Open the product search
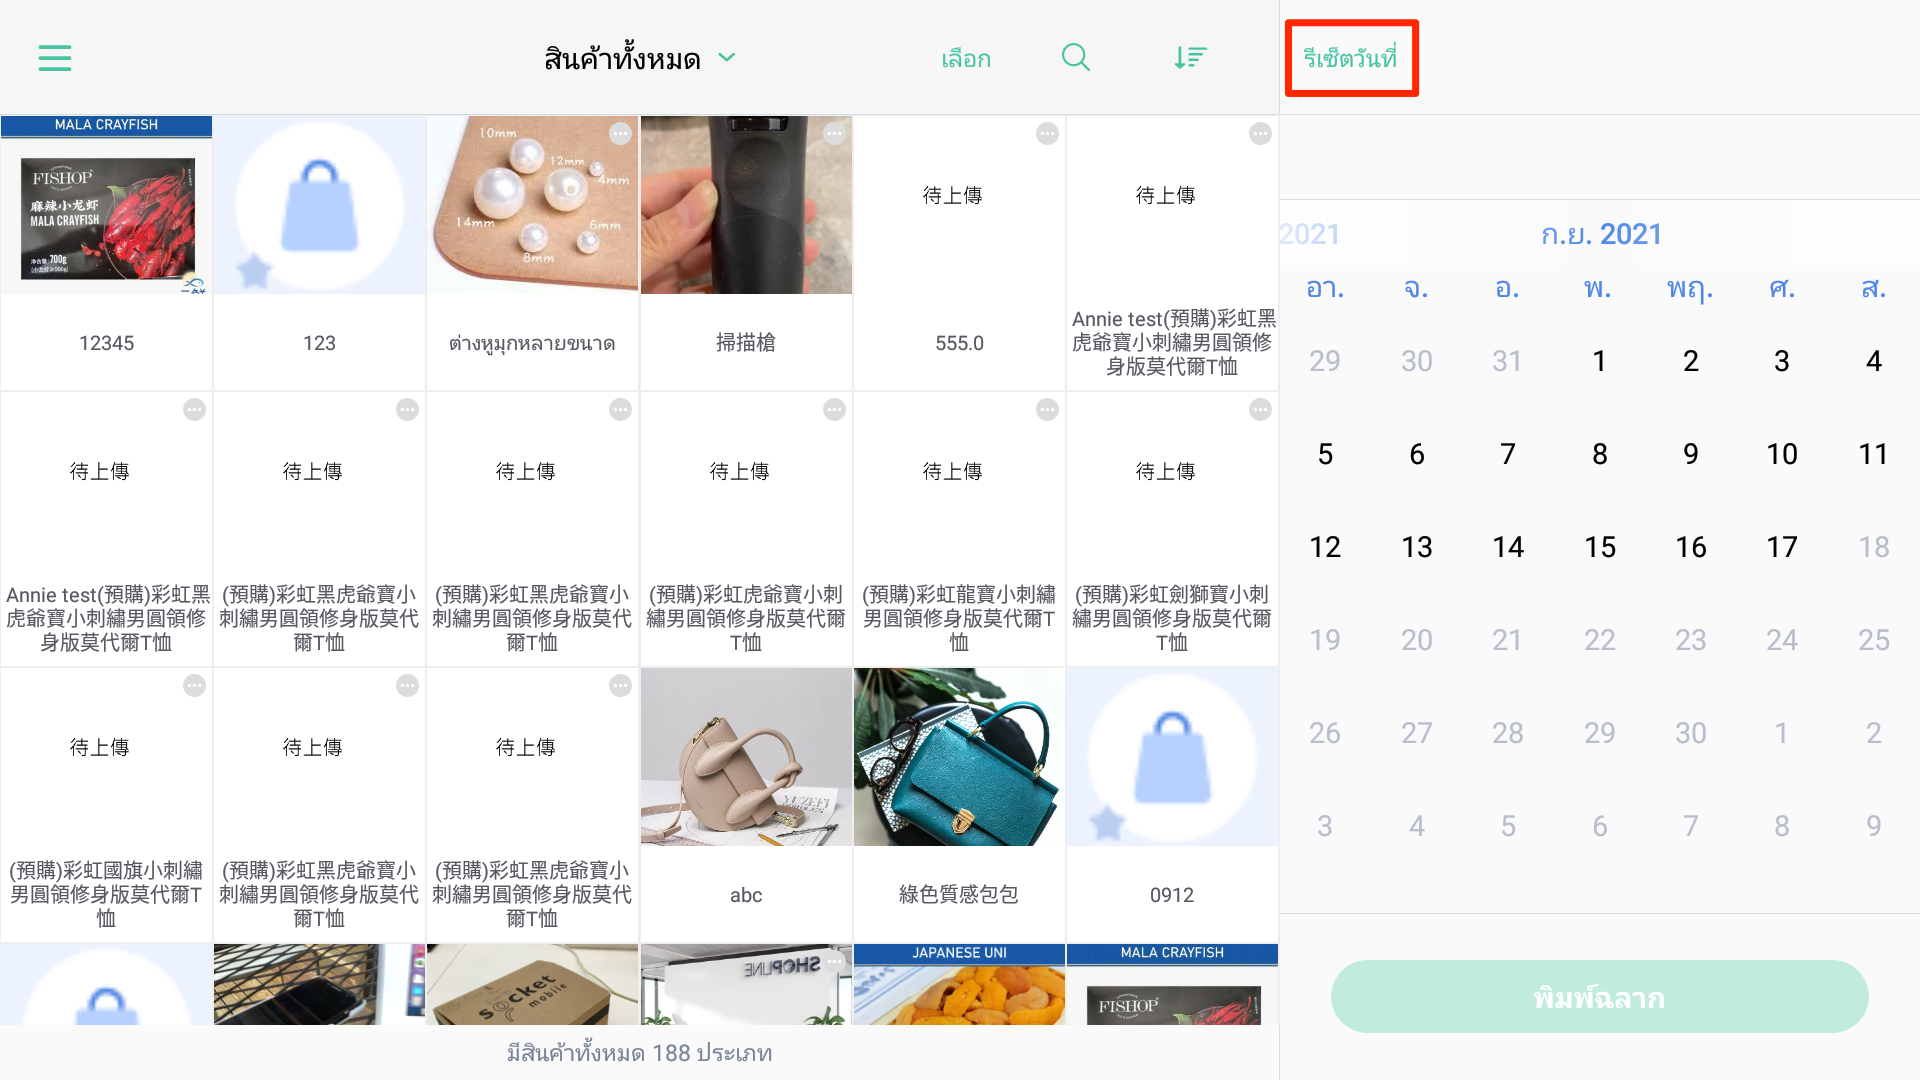This screenshot has width=1920, height=1080. coord(1076,57)
